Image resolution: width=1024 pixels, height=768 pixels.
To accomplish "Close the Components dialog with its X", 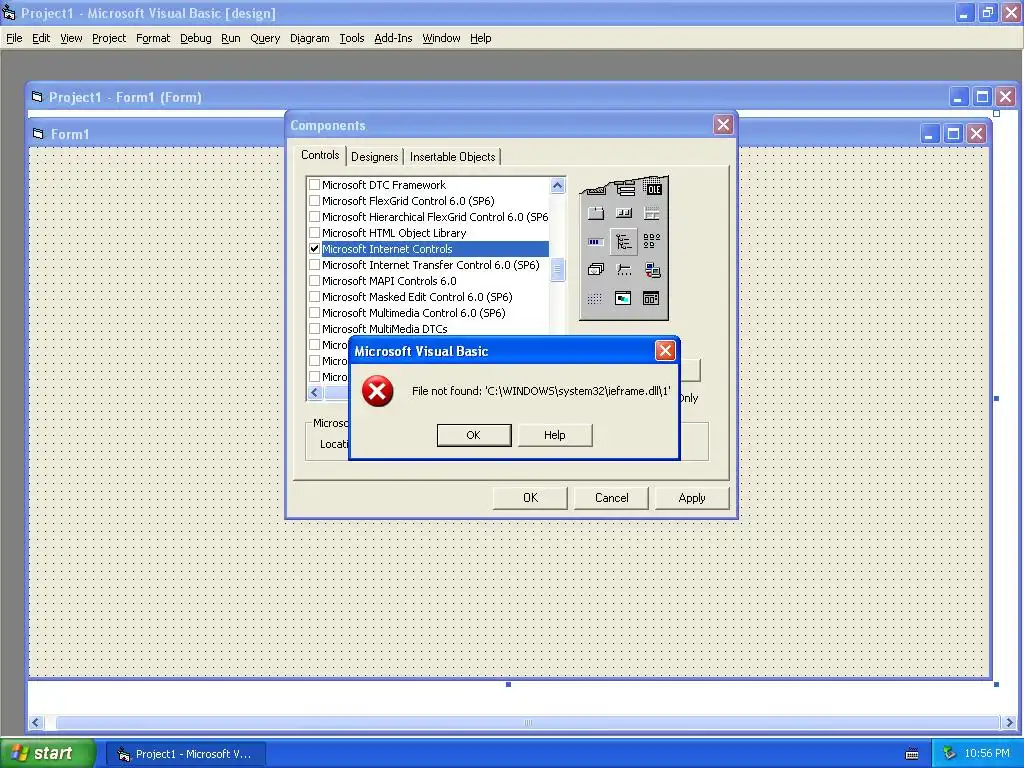I will [723, 125].
